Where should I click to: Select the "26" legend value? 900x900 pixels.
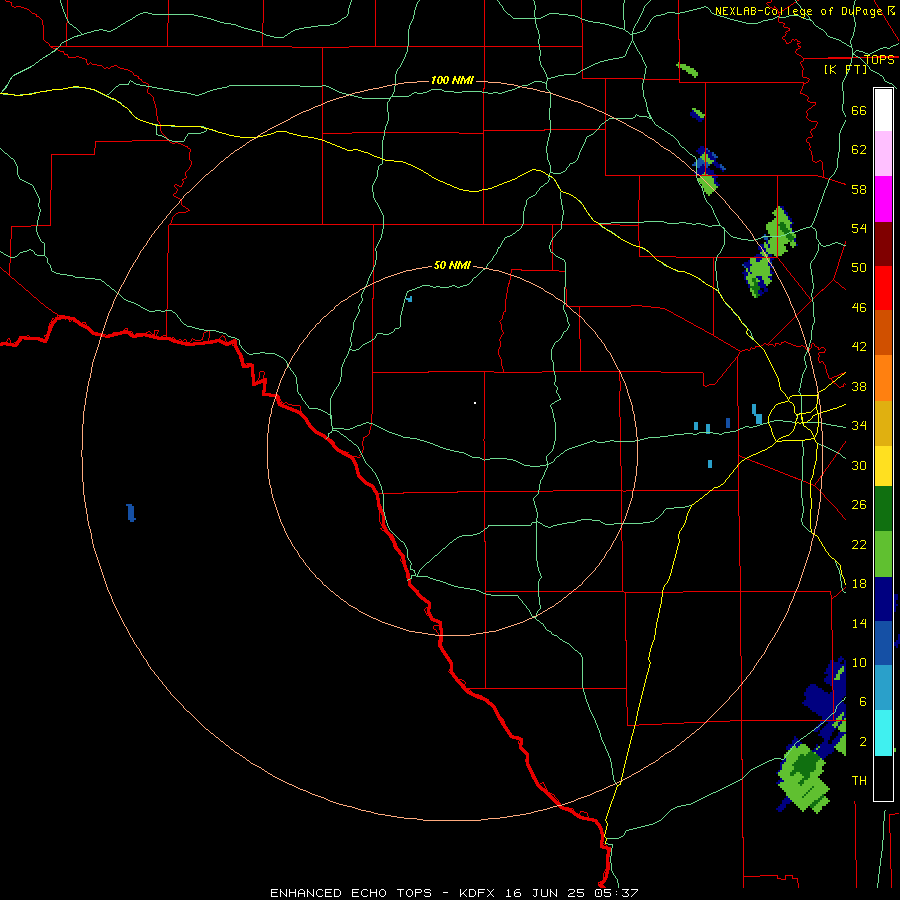(859, 505)
